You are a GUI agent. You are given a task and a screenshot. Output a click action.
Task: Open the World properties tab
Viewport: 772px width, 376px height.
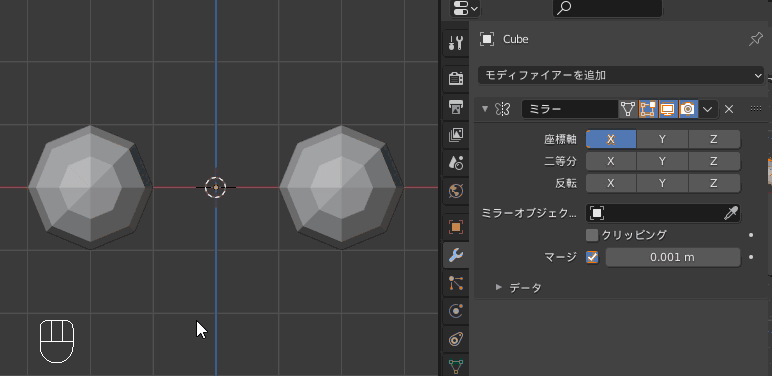pyautogui.click(x=456, y=190)
